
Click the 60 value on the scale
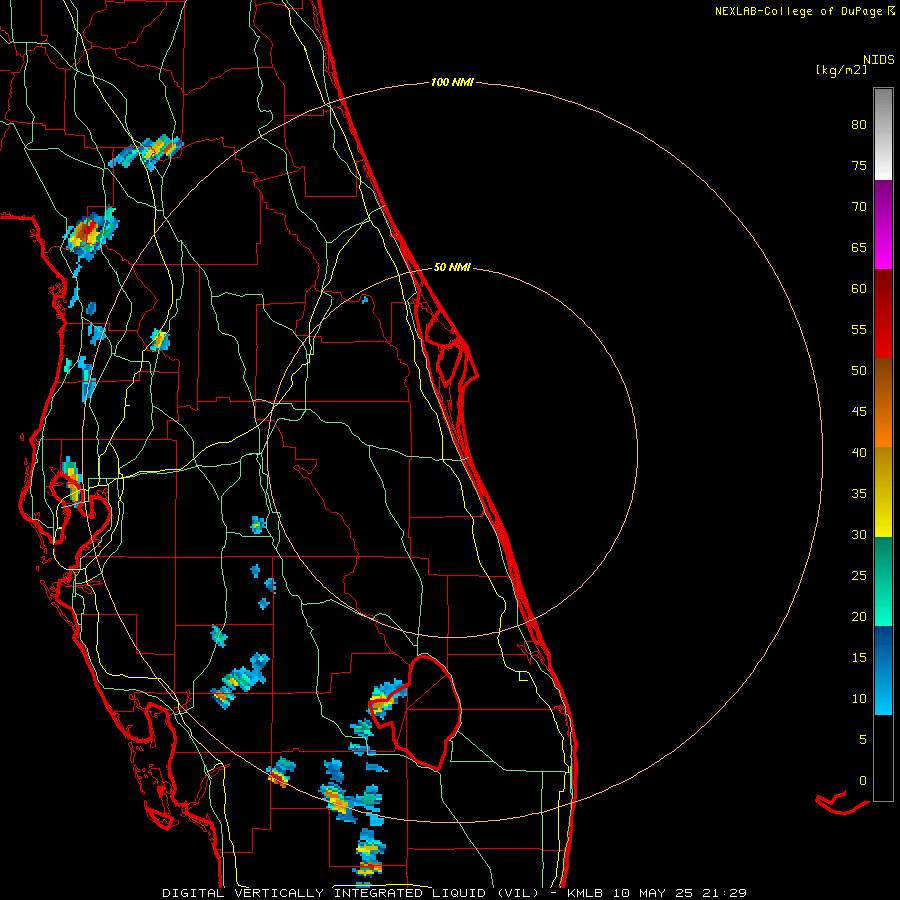point(859,289)
